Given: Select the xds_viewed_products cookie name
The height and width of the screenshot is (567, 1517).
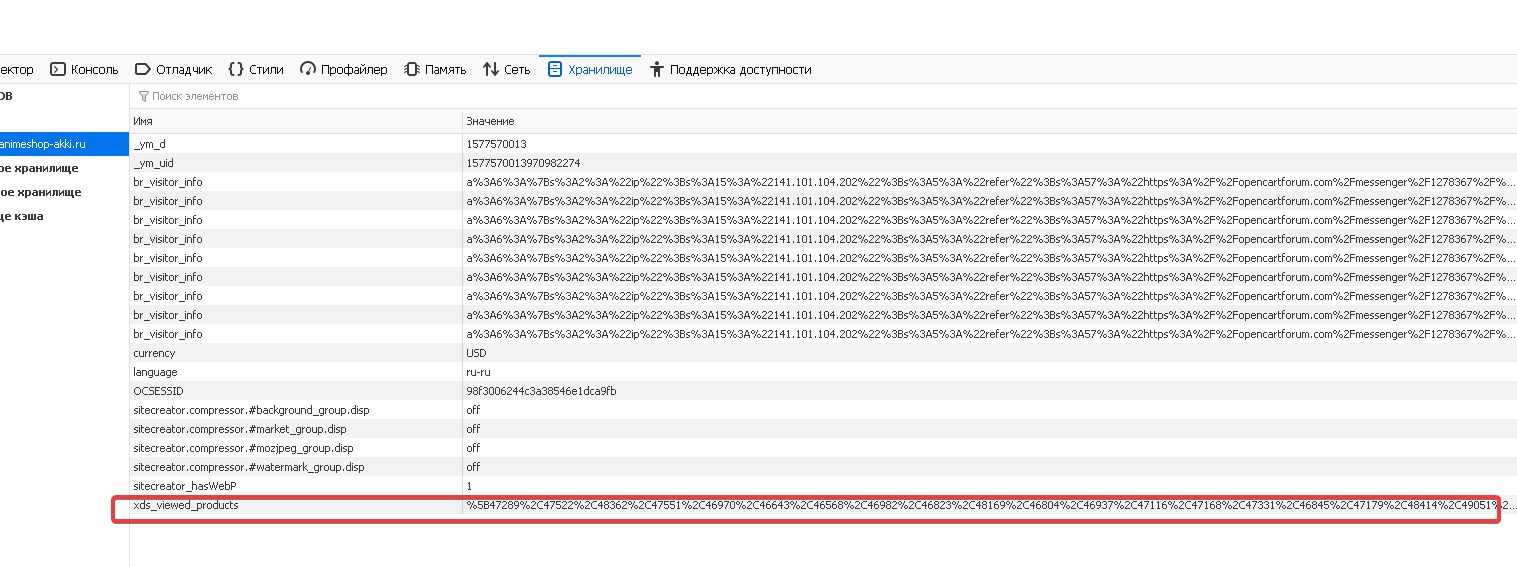Looking at the screenshot, I should pos(186,505).
